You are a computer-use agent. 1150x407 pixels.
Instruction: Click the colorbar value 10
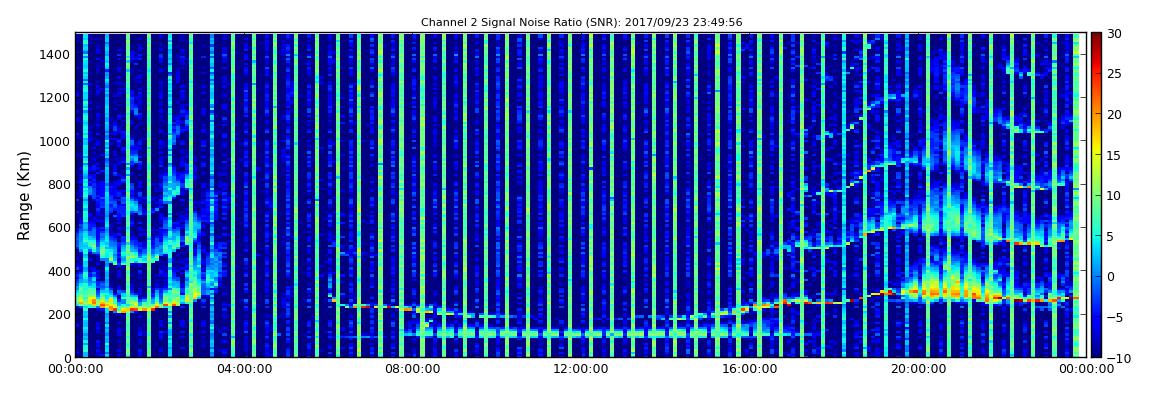[1115, 195]
